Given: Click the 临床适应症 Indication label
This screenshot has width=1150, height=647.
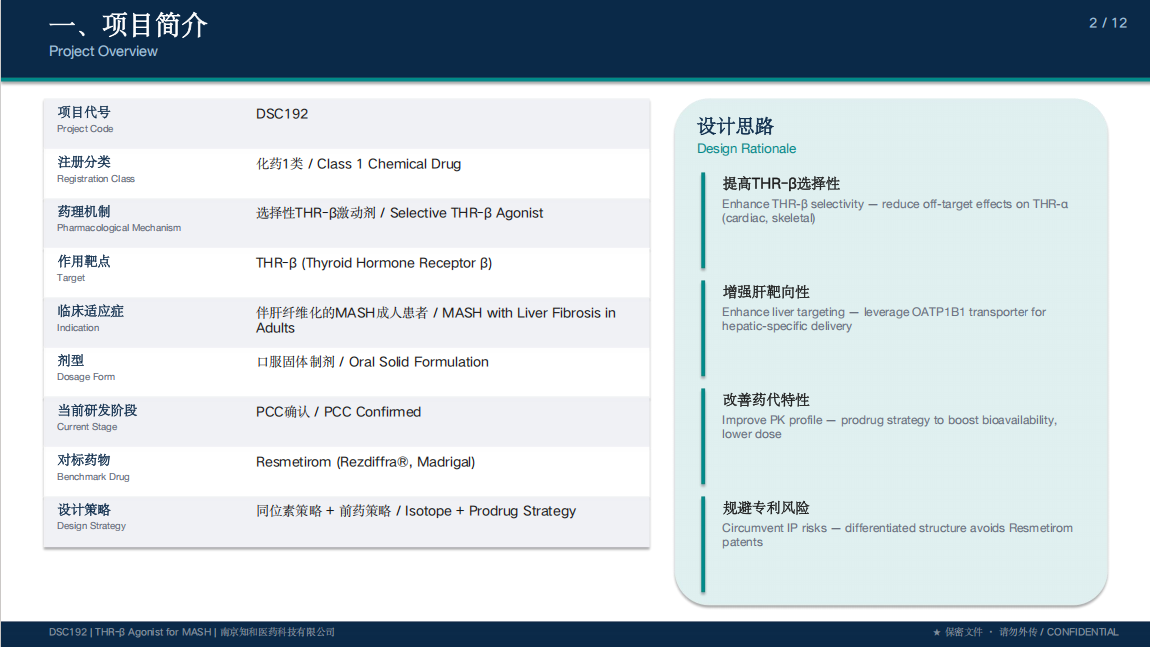Looking at the screenshot, I should (x=90, y=318).
